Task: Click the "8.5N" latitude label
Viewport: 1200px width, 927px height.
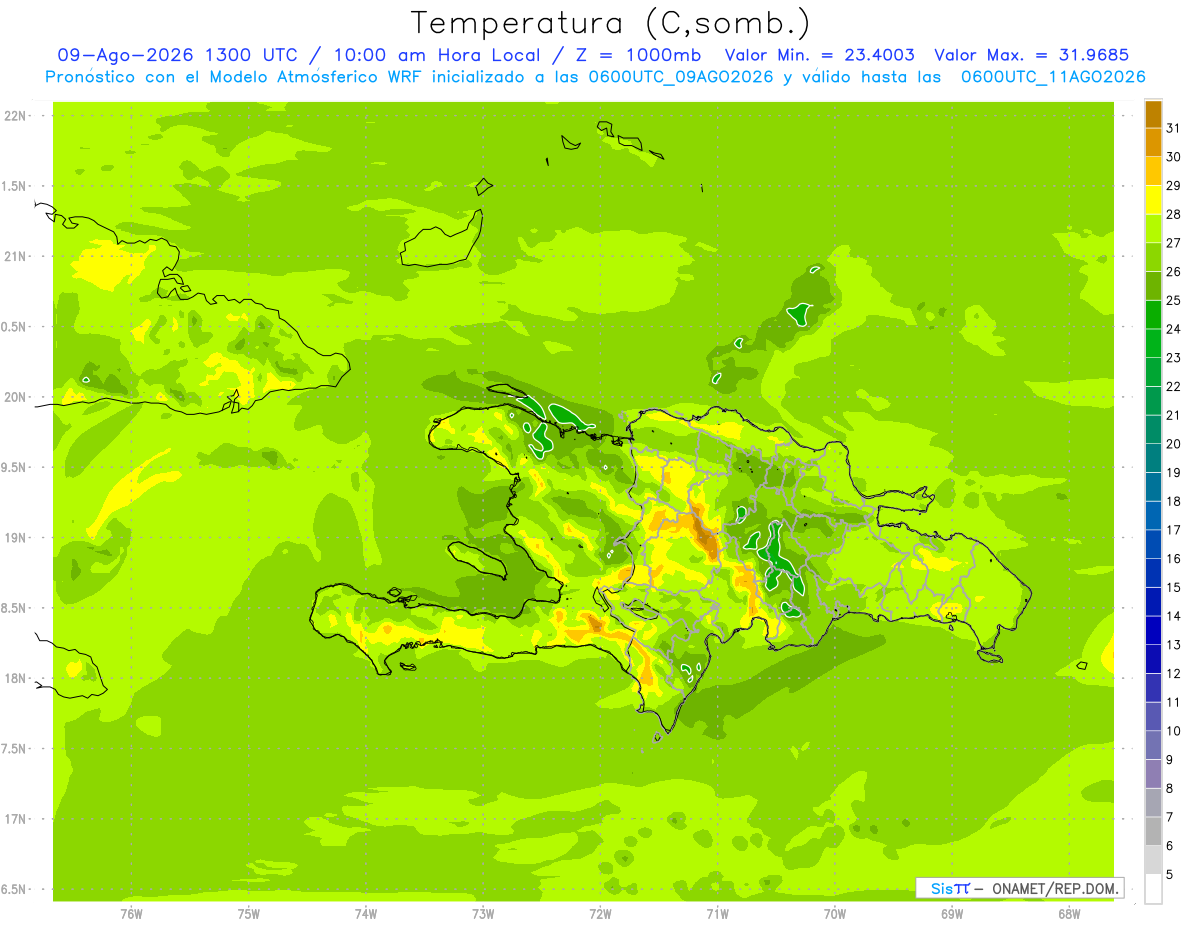Action: pos(14,608)
